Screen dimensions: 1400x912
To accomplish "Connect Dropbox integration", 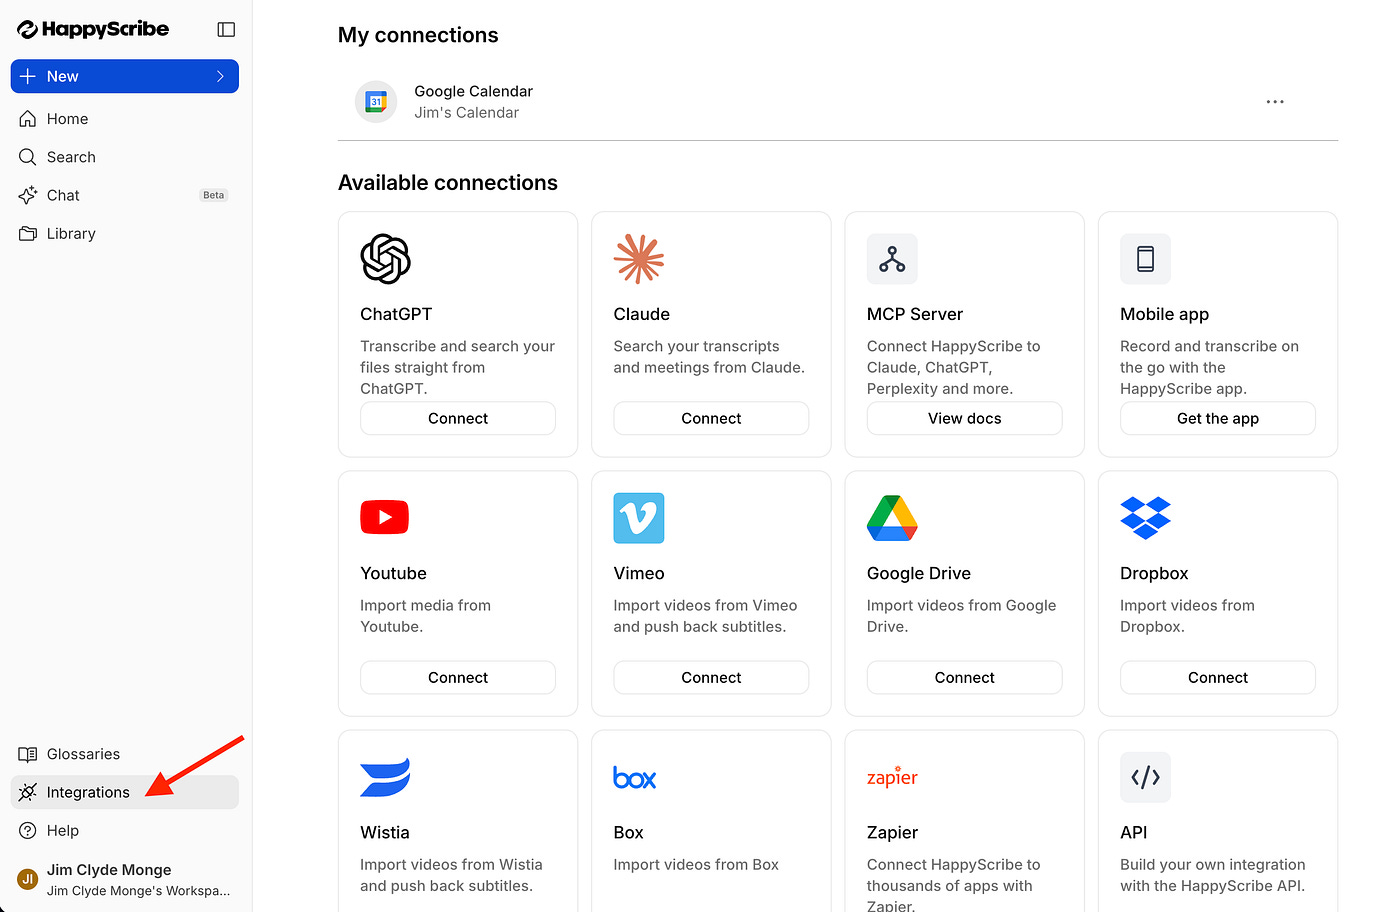I will (x=1218, y=677).
